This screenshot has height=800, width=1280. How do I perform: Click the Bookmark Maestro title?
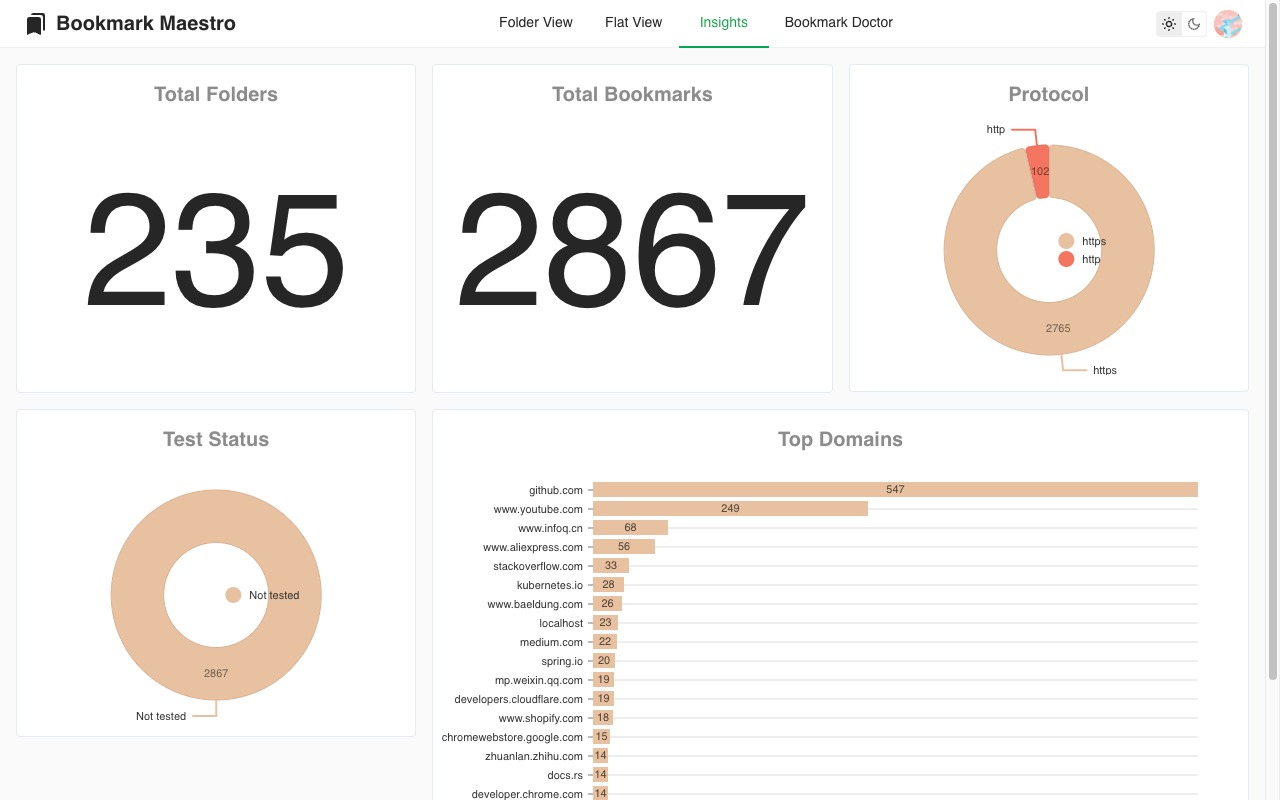point(146,24)
